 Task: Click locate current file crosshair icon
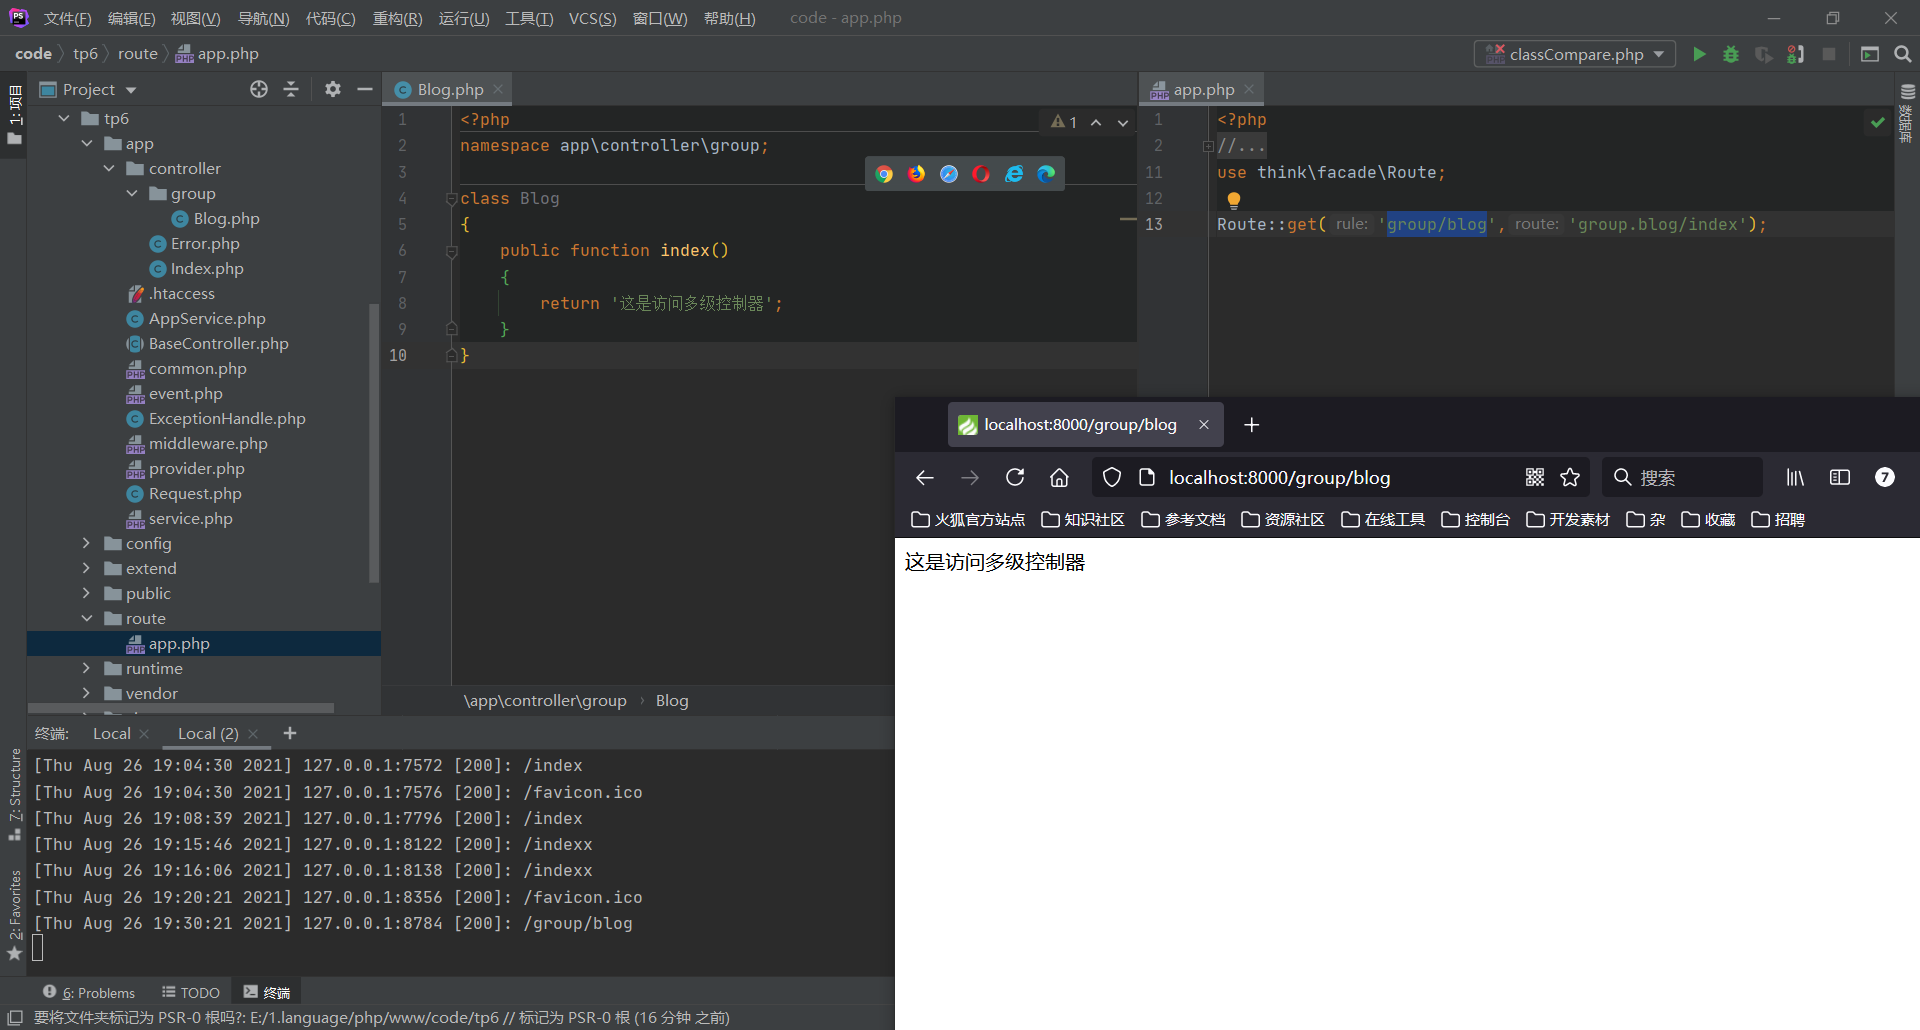click(259, 89)
